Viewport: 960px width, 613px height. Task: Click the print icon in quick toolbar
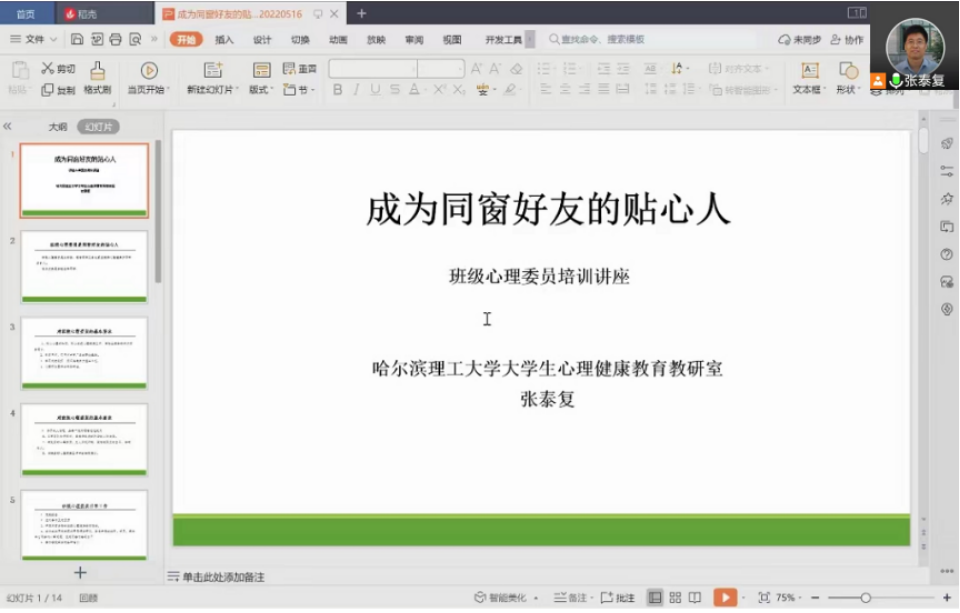[x=115, y=40]
